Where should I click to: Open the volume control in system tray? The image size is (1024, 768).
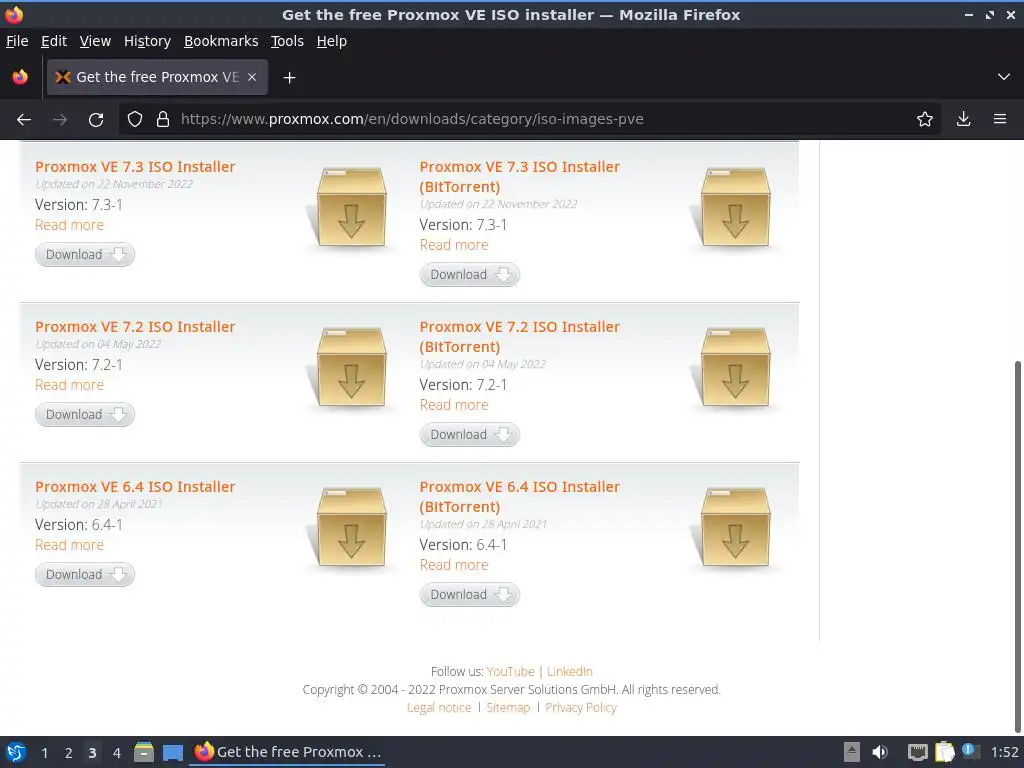coord(880,752)
